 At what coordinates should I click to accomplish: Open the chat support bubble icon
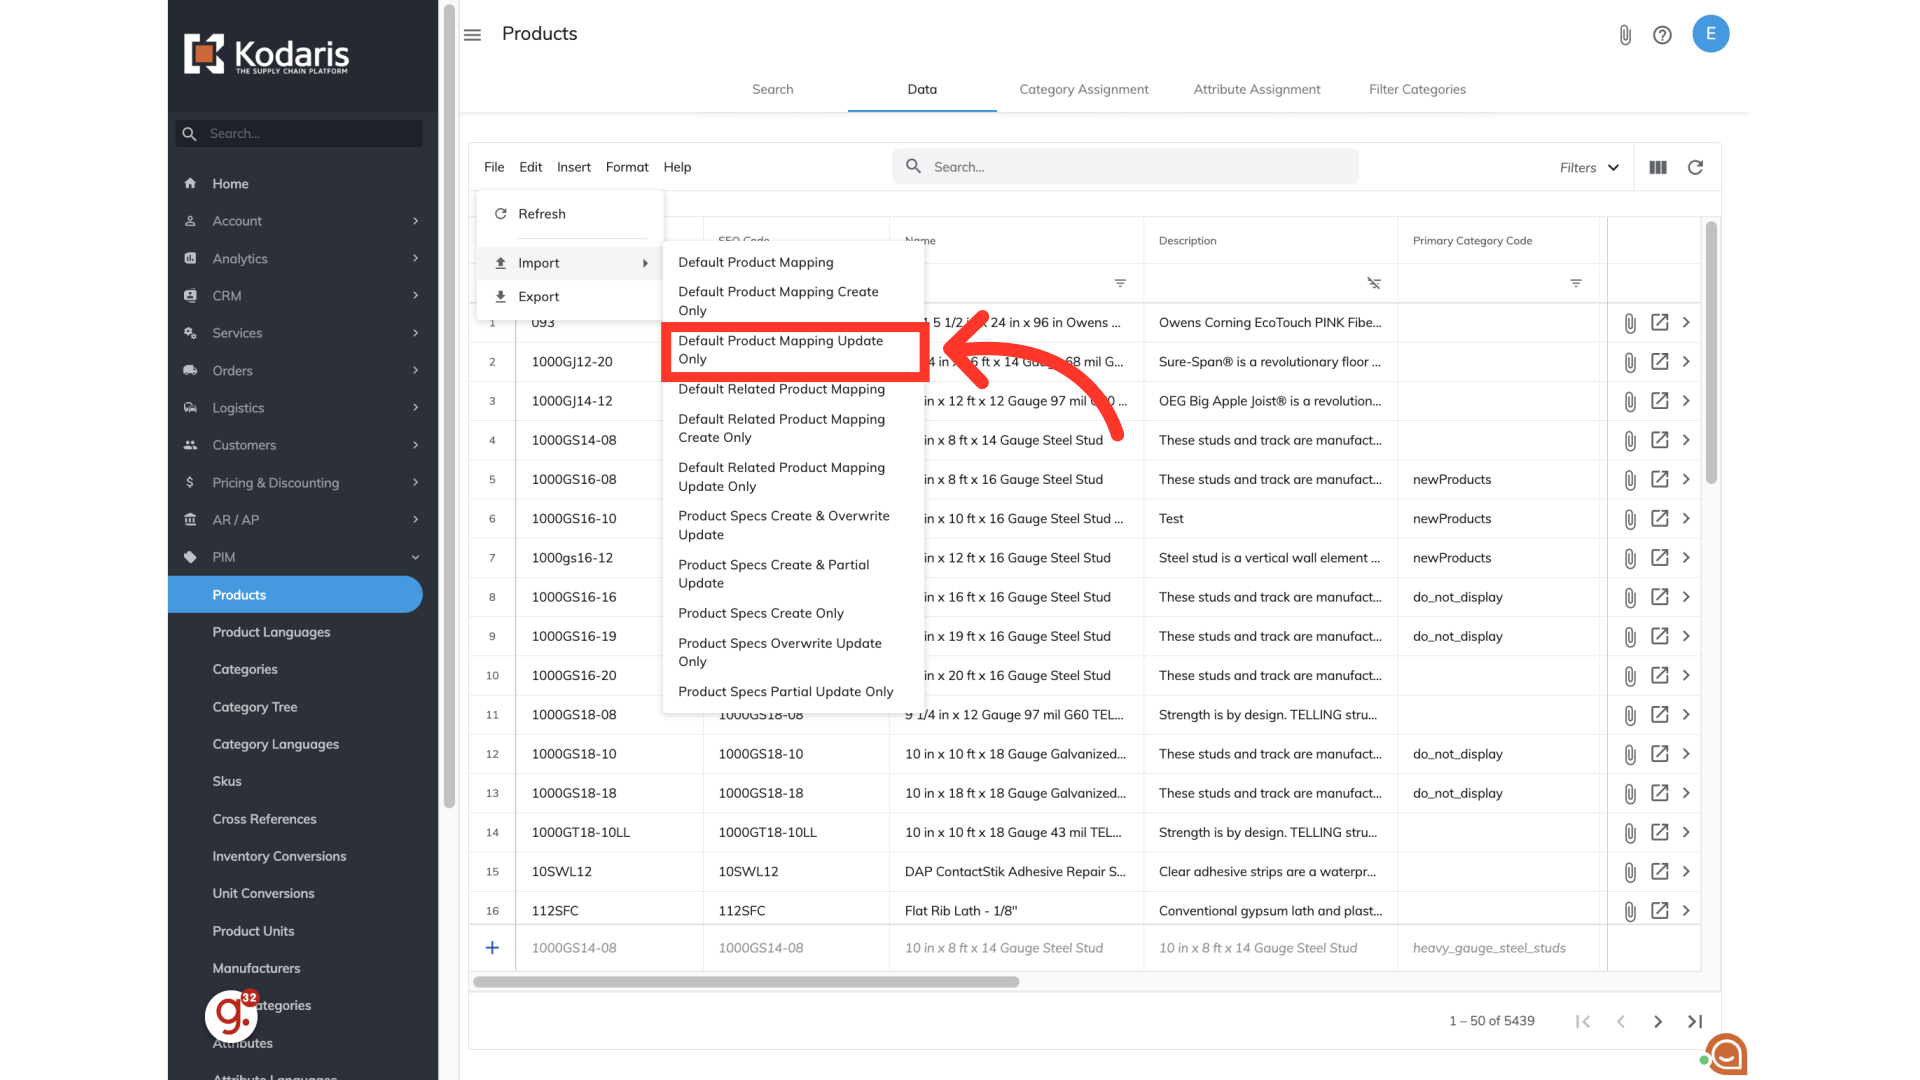(x=1726, y=1053)
